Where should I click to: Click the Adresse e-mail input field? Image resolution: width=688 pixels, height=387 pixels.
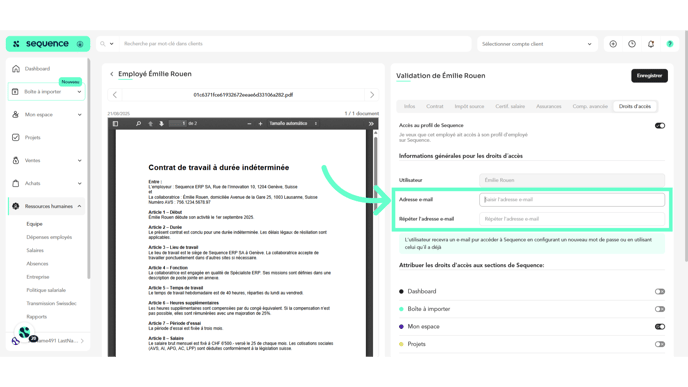point(572,200)
